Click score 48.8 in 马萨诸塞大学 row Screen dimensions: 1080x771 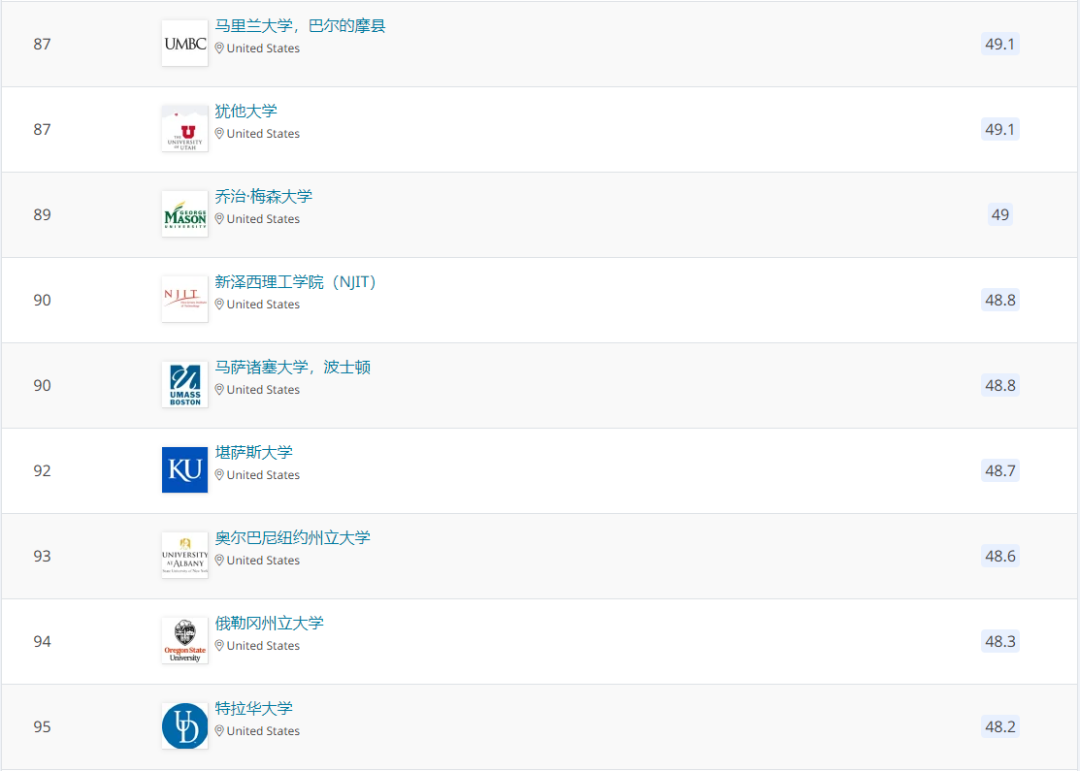1000,385
